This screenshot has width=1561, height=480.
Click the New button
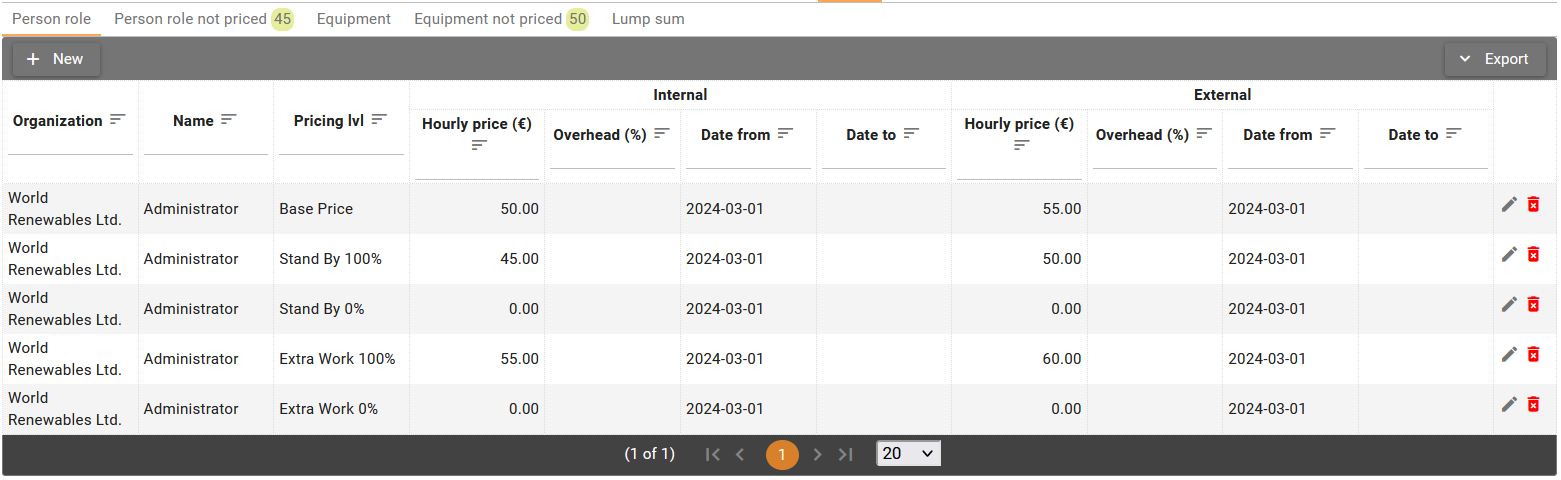point(56,59)
